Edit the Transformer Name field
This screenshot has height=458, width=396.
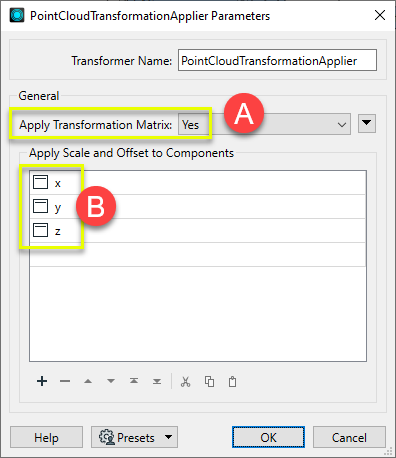click(x=277, y=60)
